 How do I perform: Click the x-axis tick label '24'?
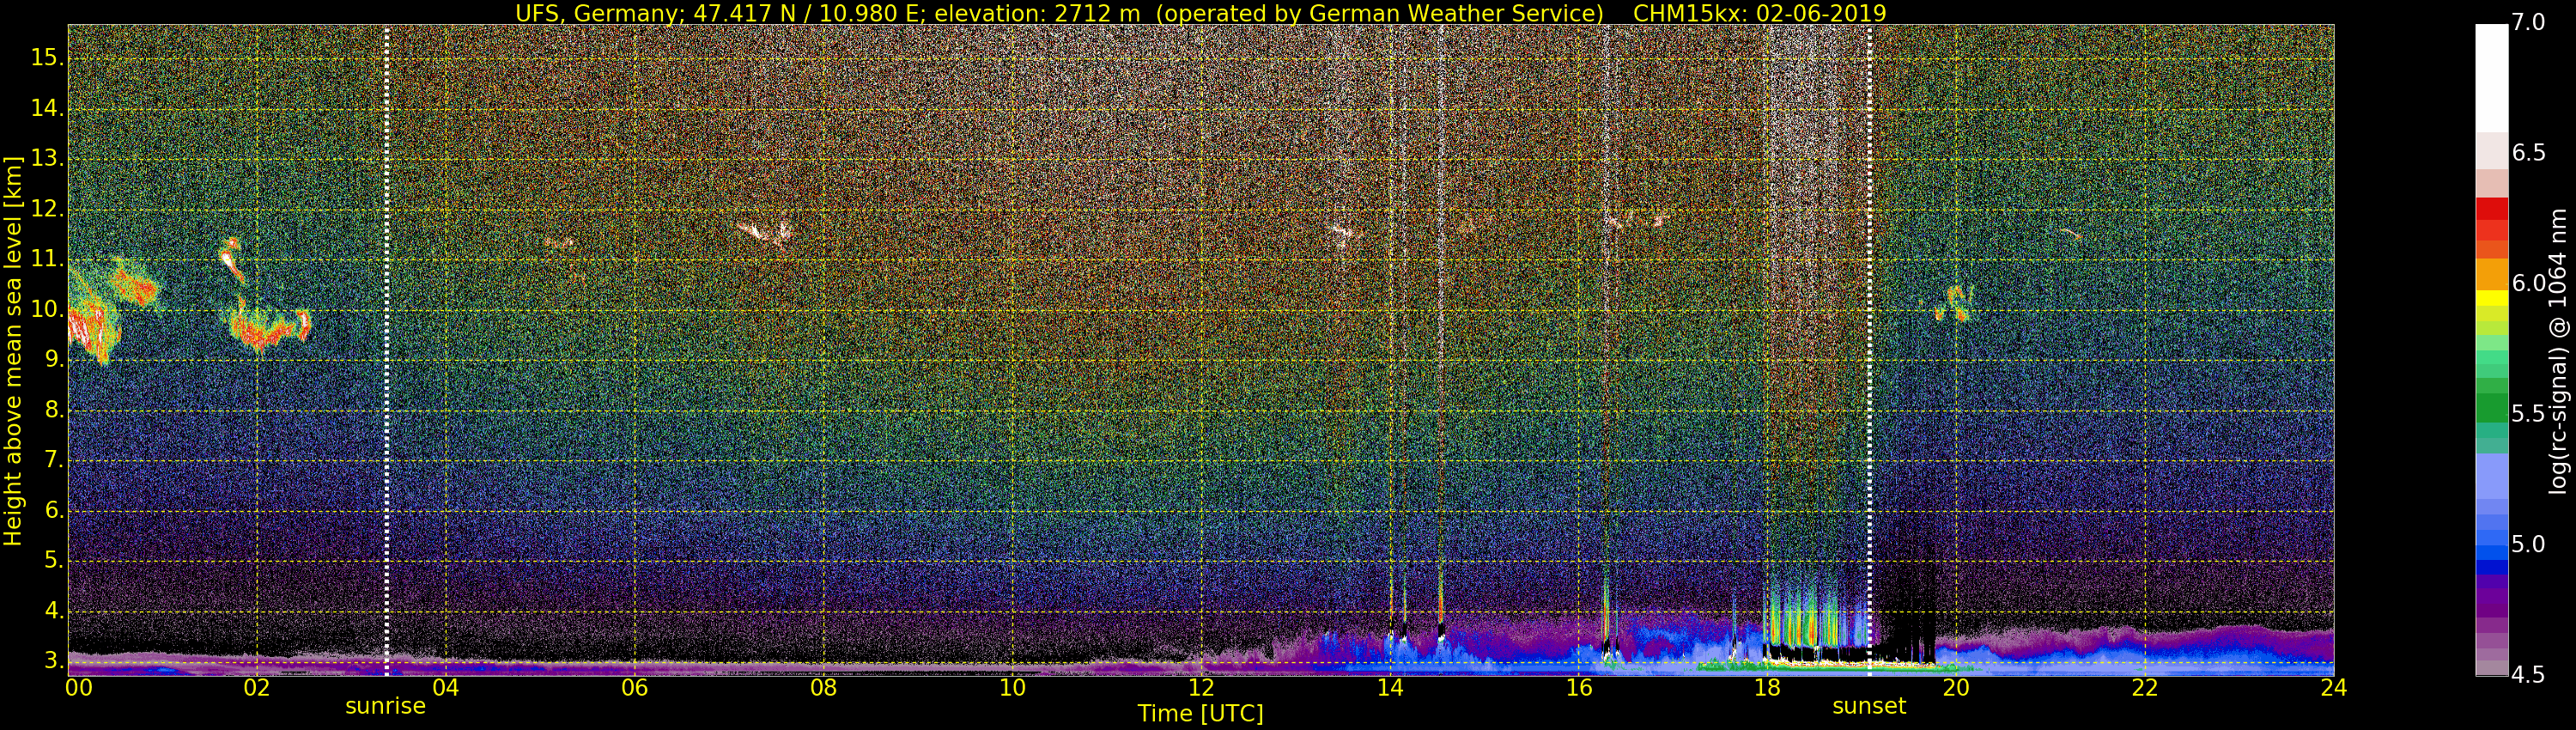click(2333, 687)
